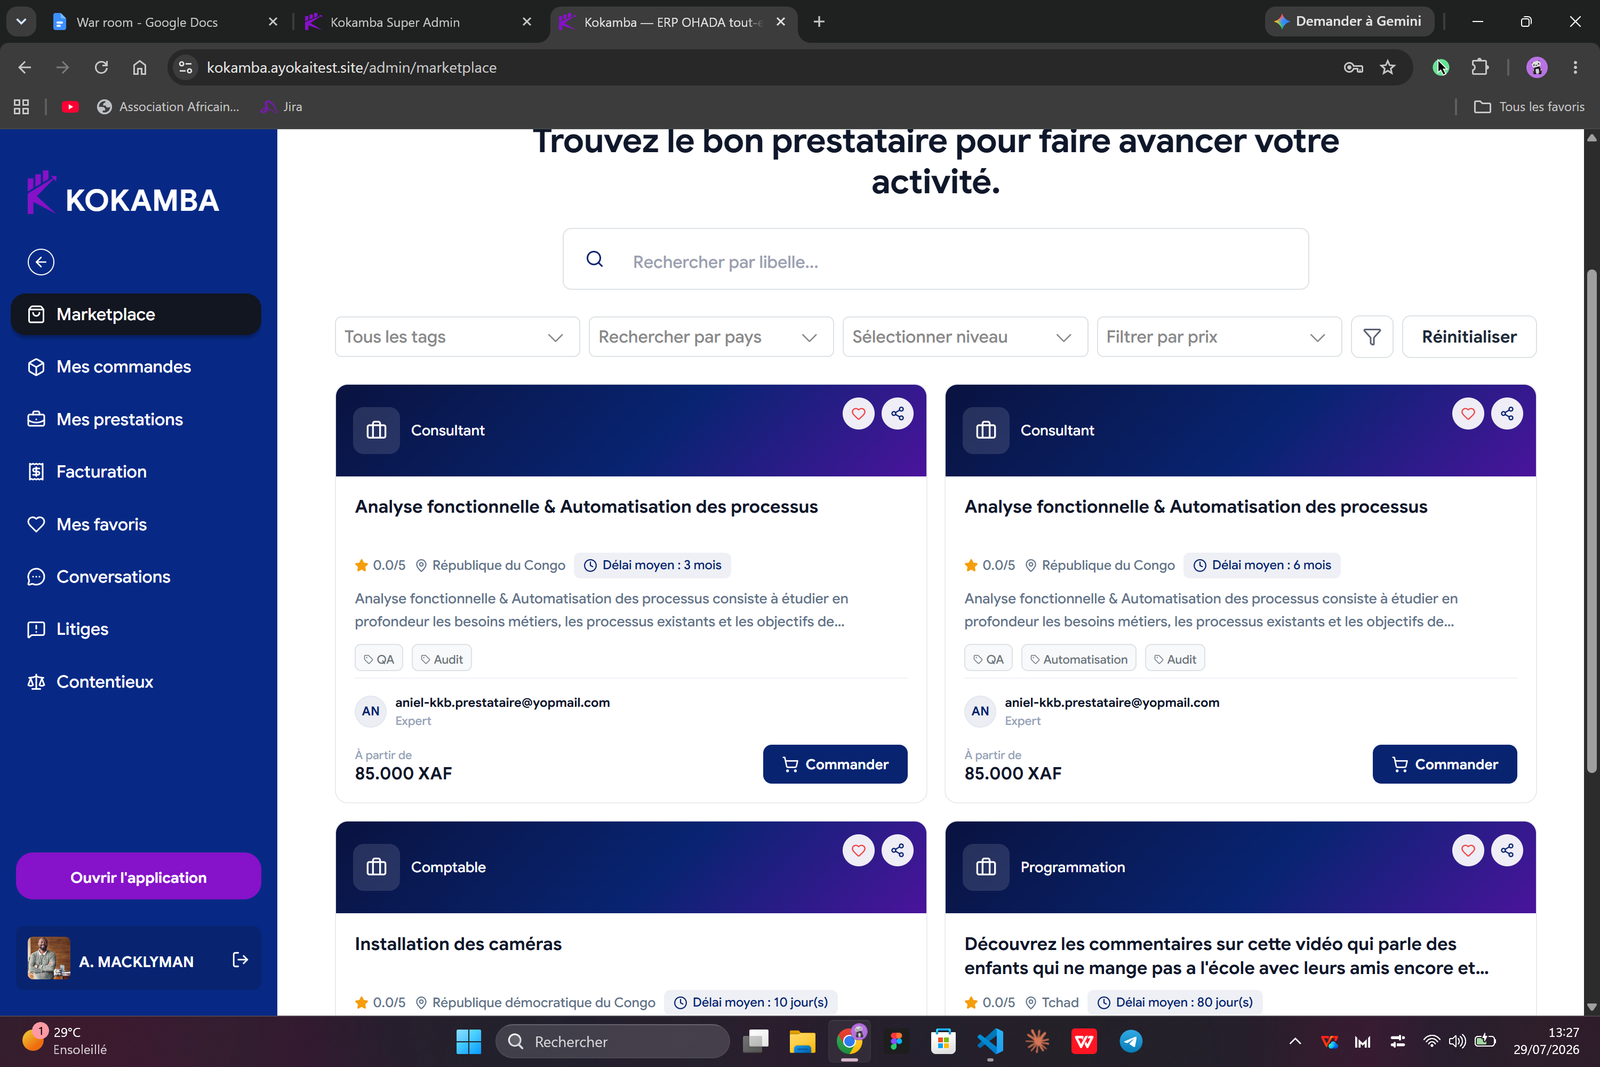Bookmark this page with the star icon
The image size is (1600, 1067).
(1388, 67)
